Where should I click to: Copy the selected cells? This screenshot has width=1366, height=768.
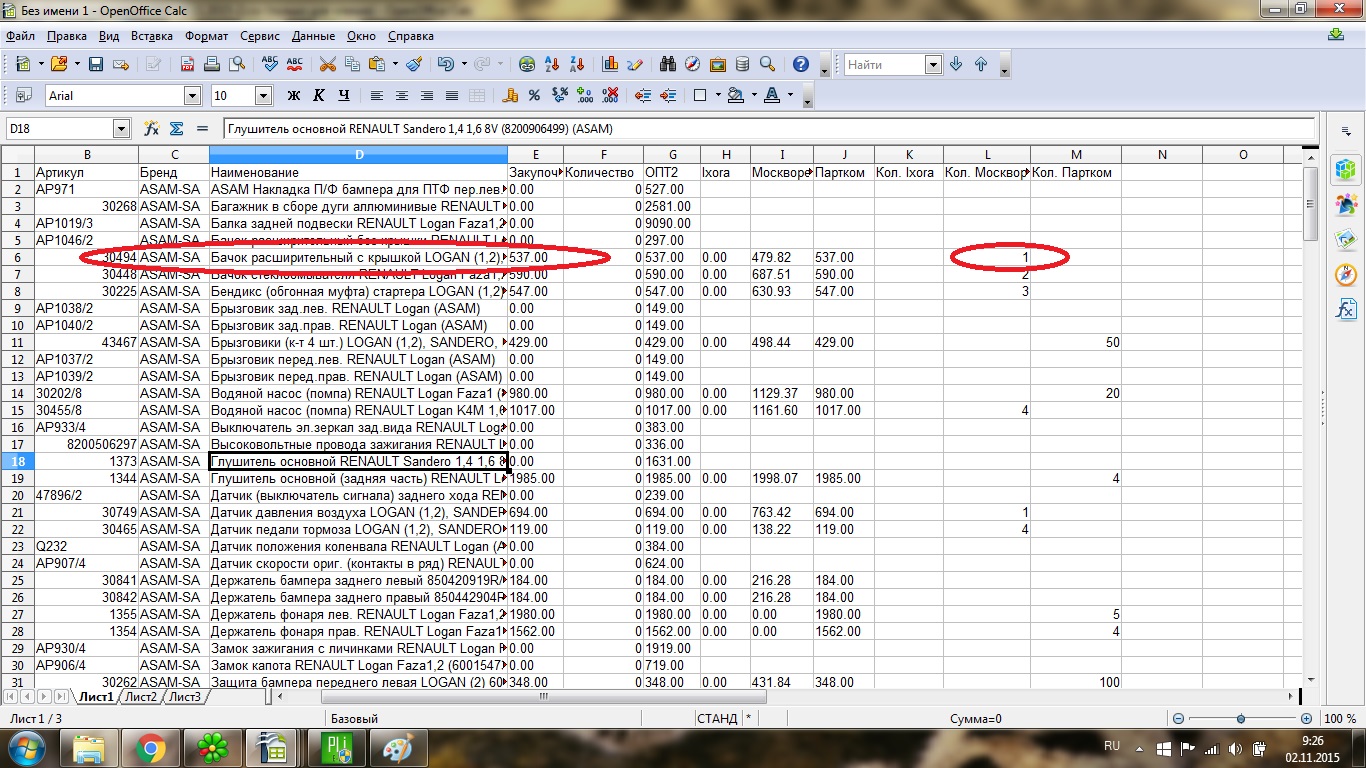[x=352, y=64]
